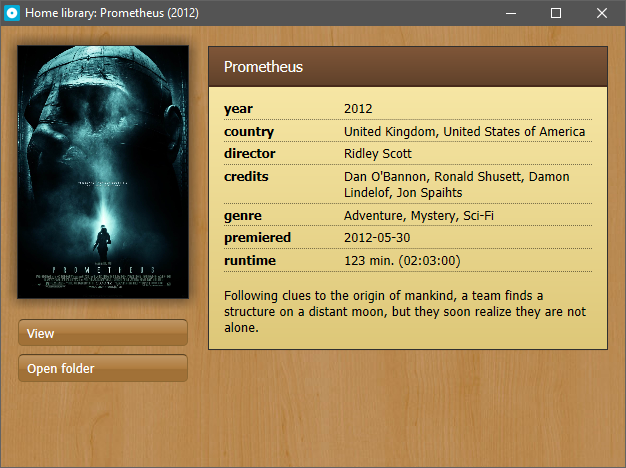The height and width of the screenshot is (468, 626).
Task: Click the 'runtime' field label
Action: point(250,261)
